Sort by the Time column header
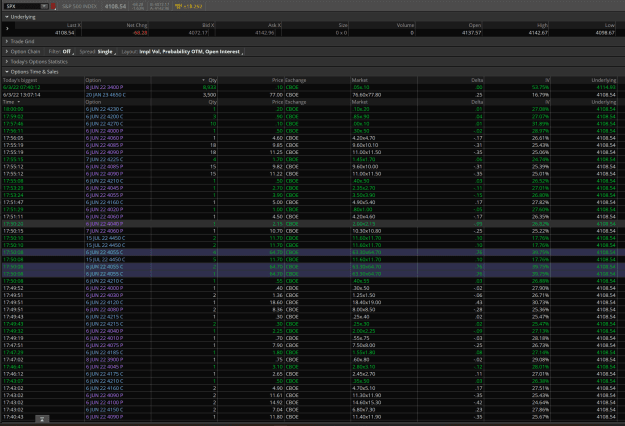 coord(9,102)
